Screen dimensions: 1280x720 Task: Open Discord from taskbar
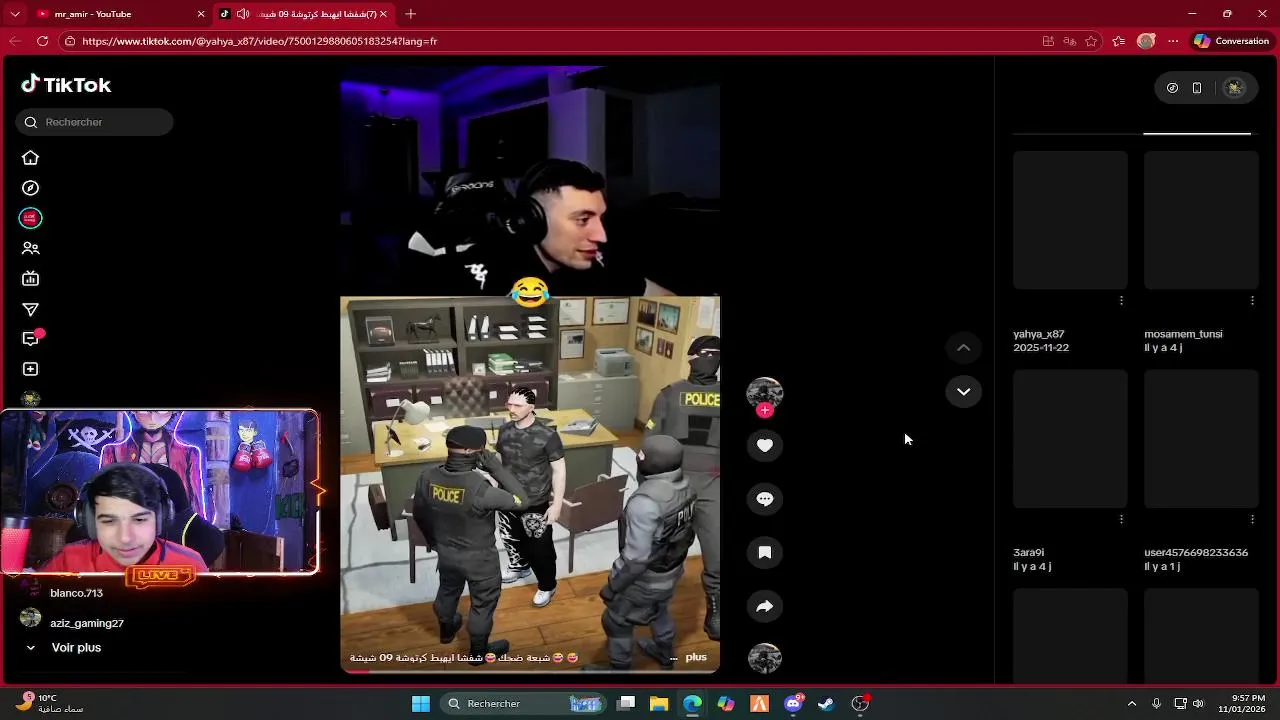794,704
